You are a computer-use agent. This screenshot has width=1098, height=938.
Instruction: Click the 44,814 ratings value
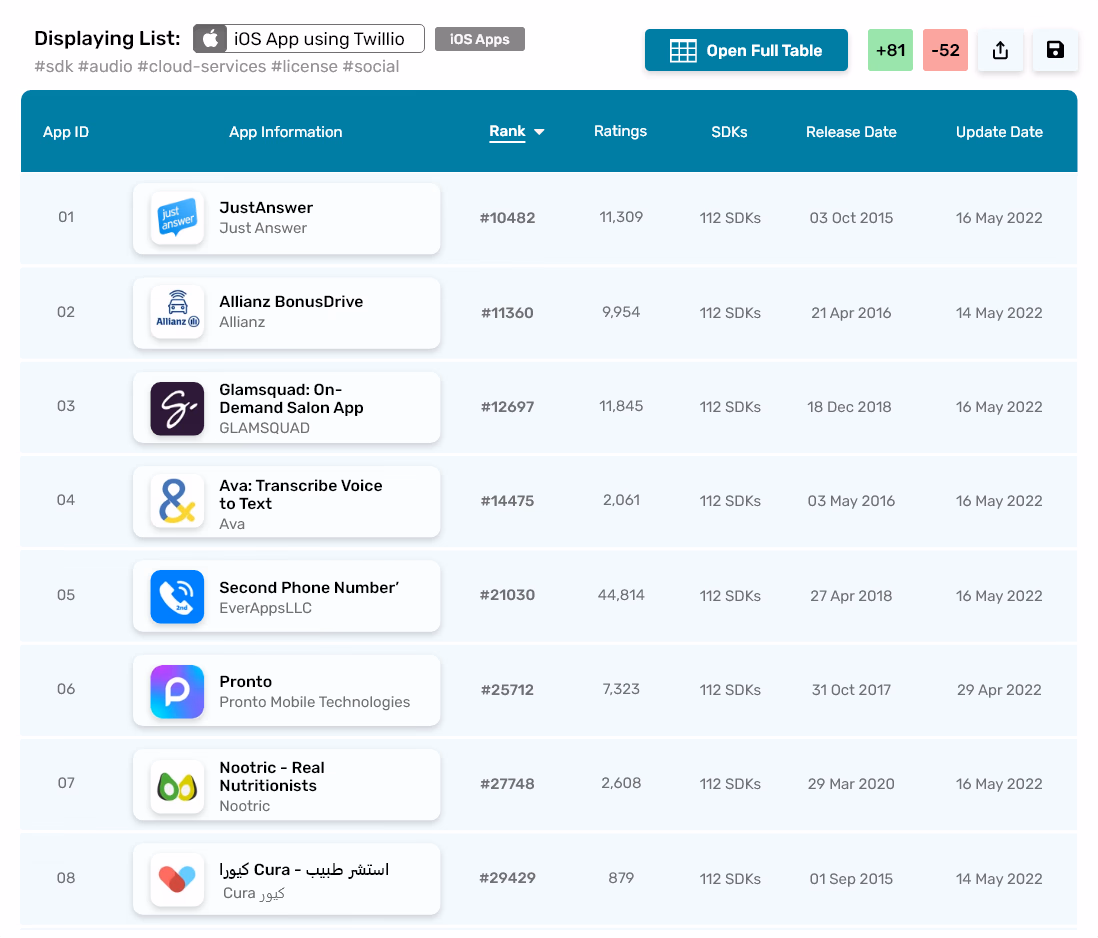pos(621,595)
